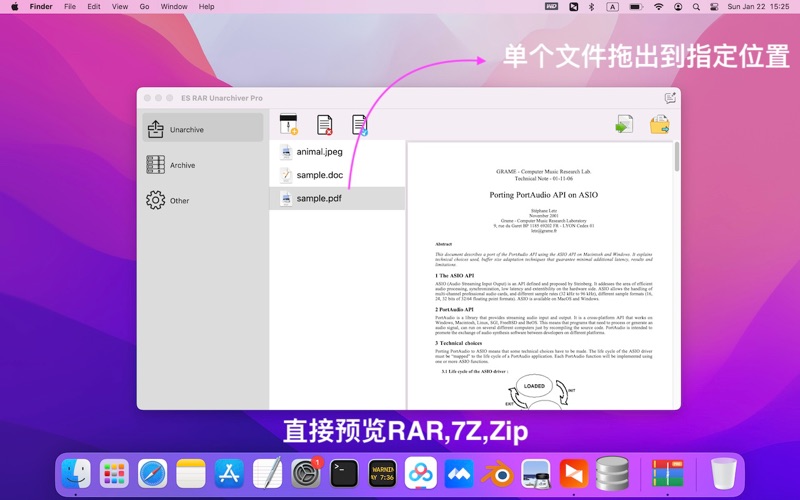Click the document icon with blue checkmark

coord(359,125)
